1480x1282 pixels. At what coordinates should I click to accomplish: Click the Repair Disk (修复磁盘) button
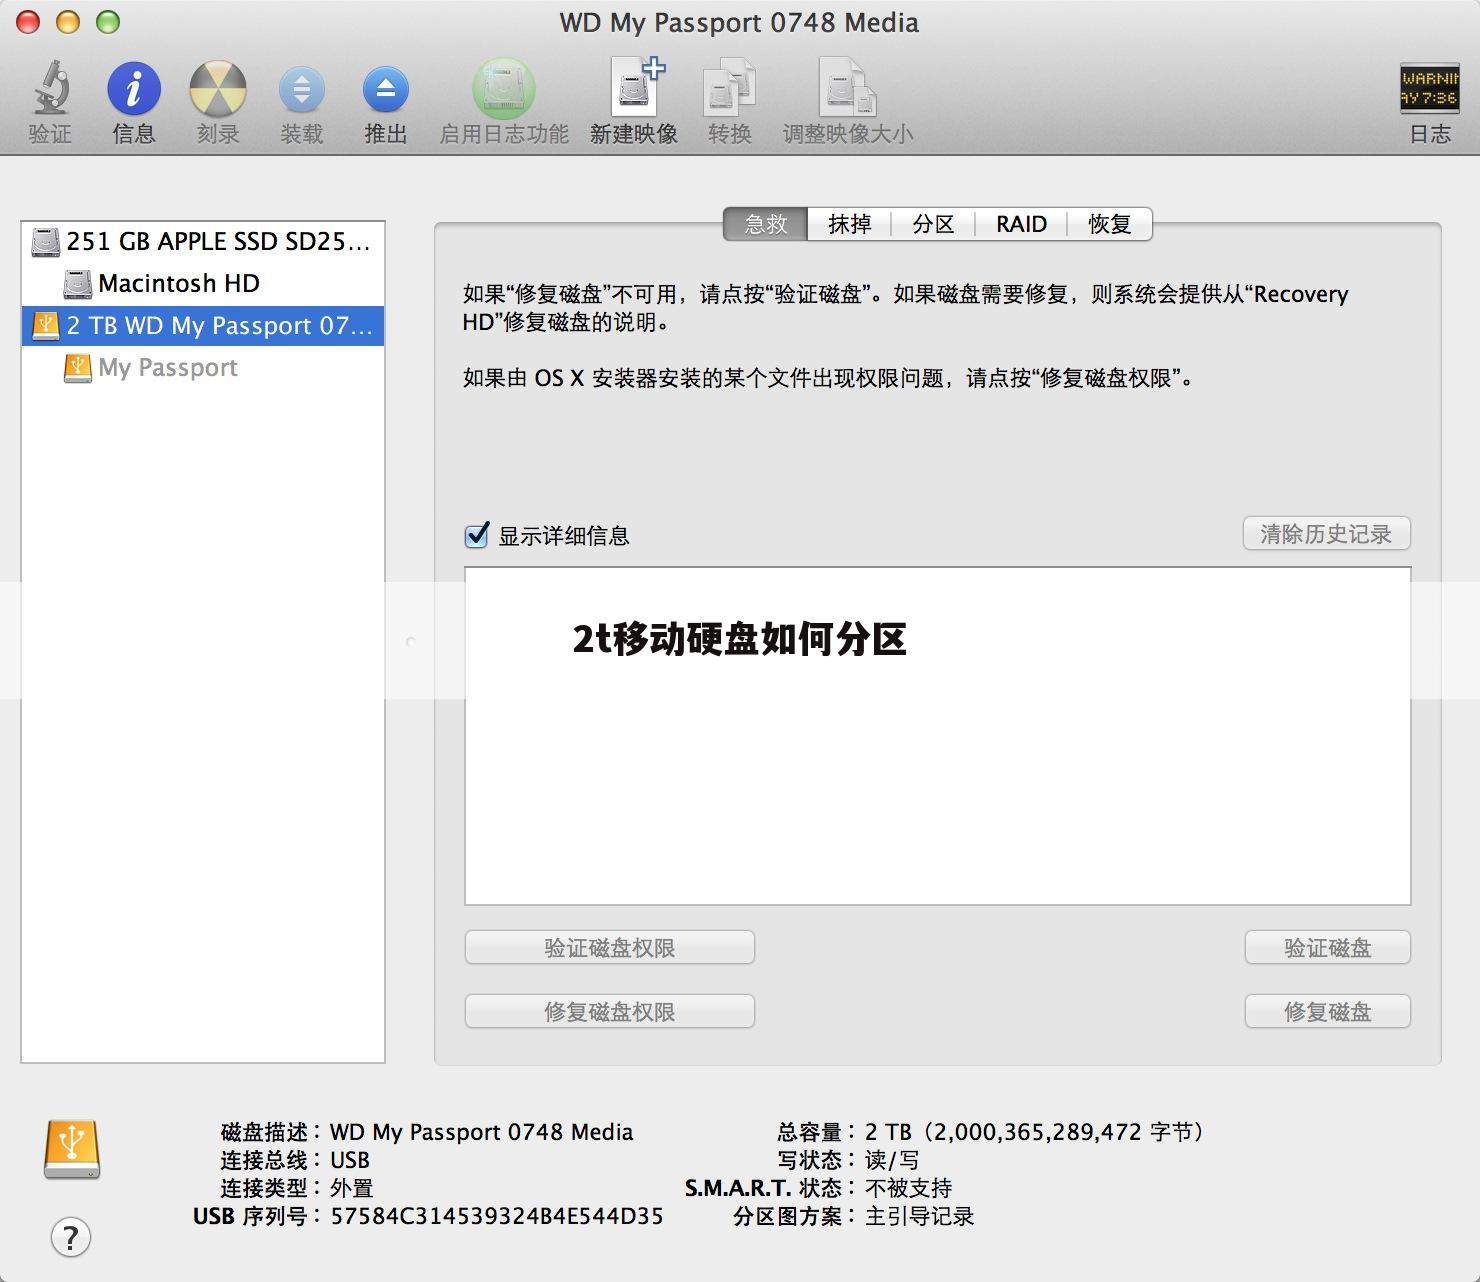[1327, 1011]
